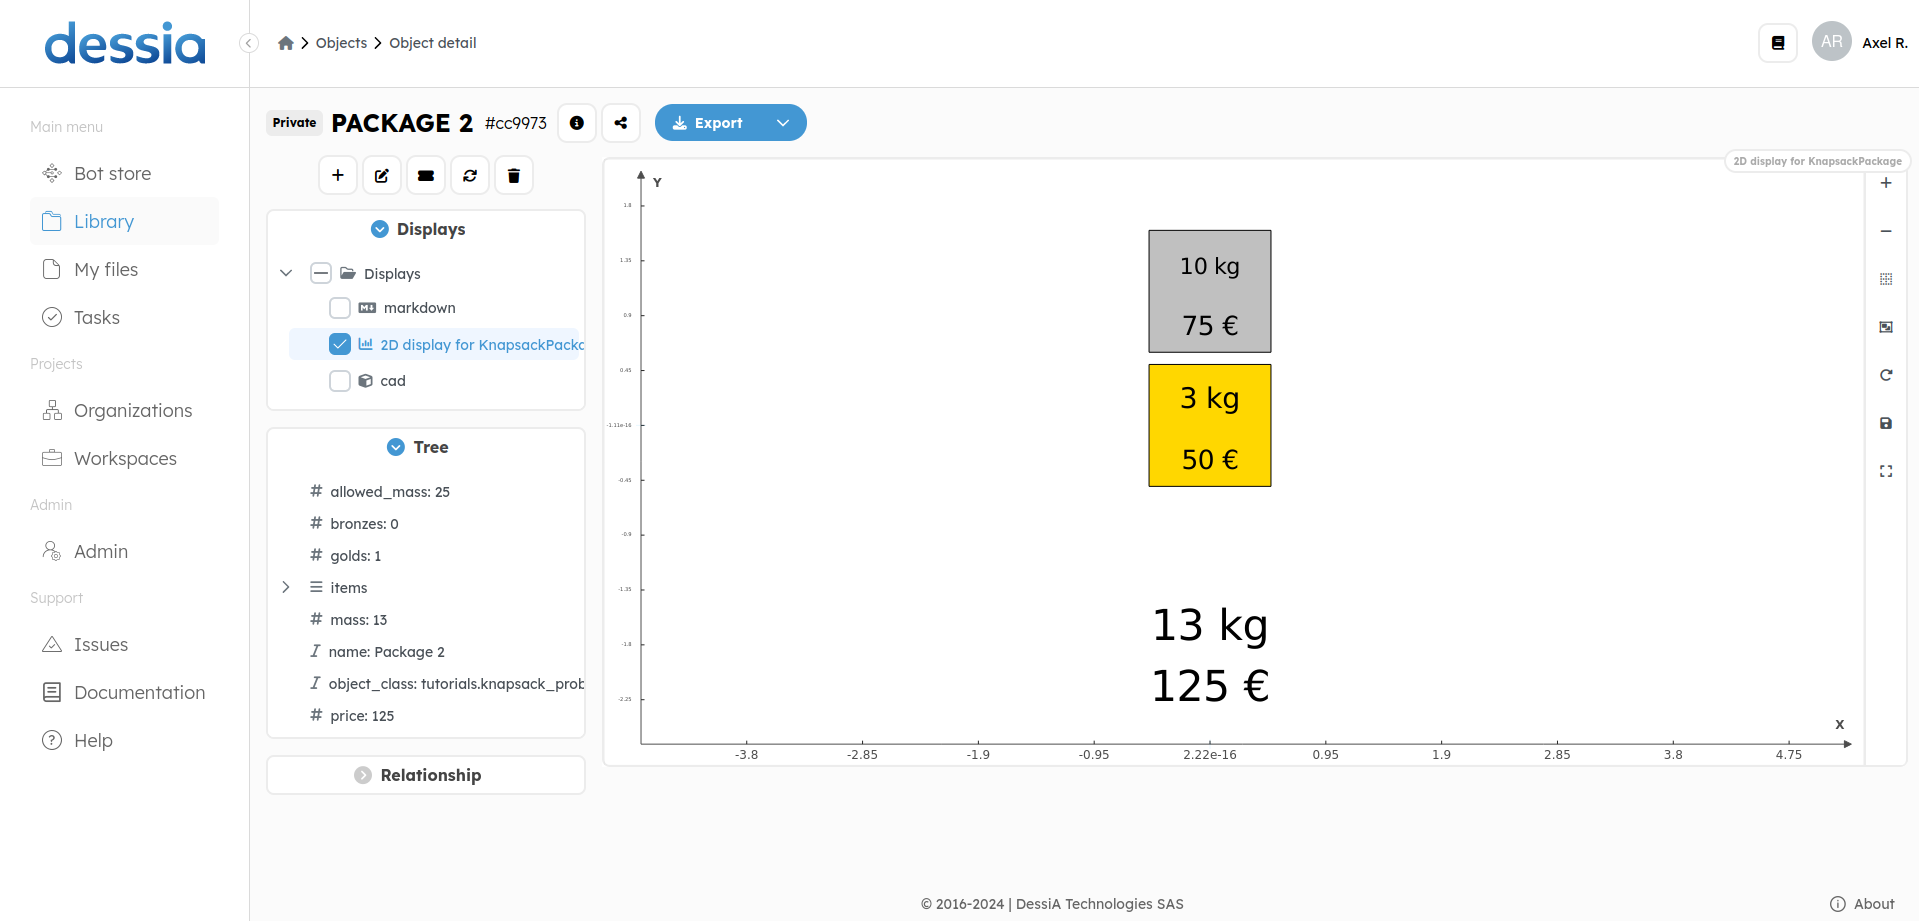
Task: Click the 13 kg total text in plot
Action: tap(1210, 626)
